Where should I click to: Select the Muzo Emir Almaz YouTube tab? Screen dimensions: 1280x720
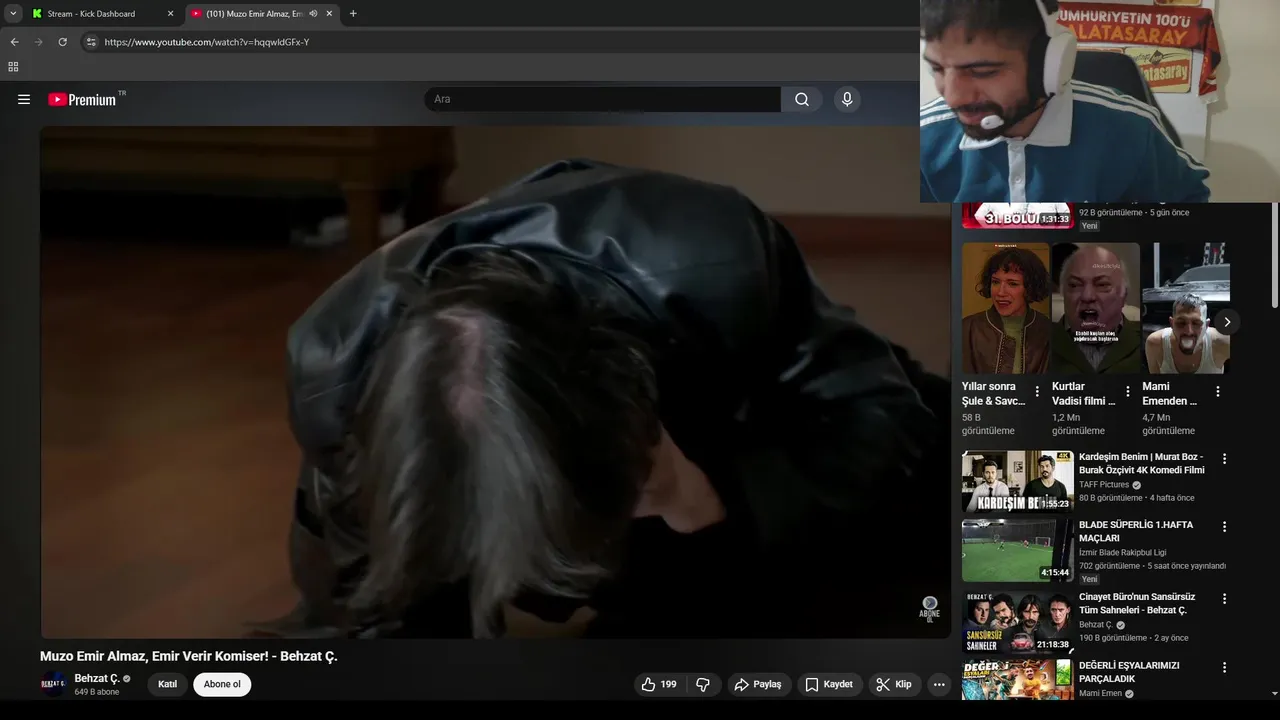pos(254,14)
